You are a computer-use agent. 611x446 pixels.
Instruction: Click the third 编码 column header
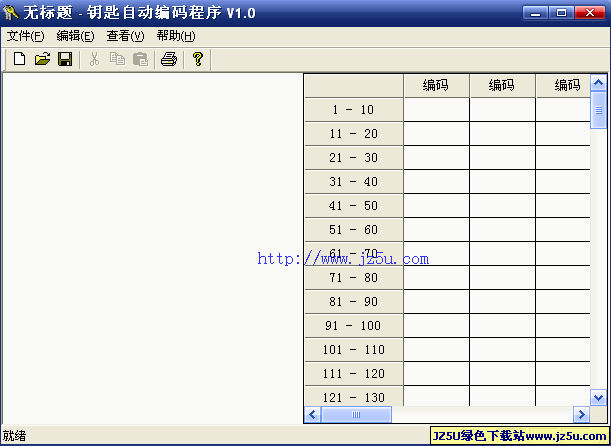click(x=563, y=85)
